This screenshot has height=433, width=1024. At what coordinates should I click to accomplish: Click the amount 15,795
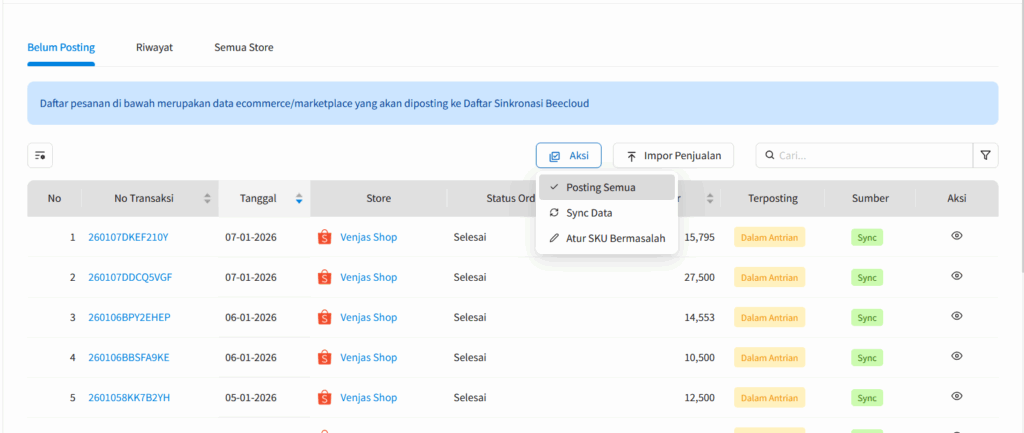pos(700,237)
